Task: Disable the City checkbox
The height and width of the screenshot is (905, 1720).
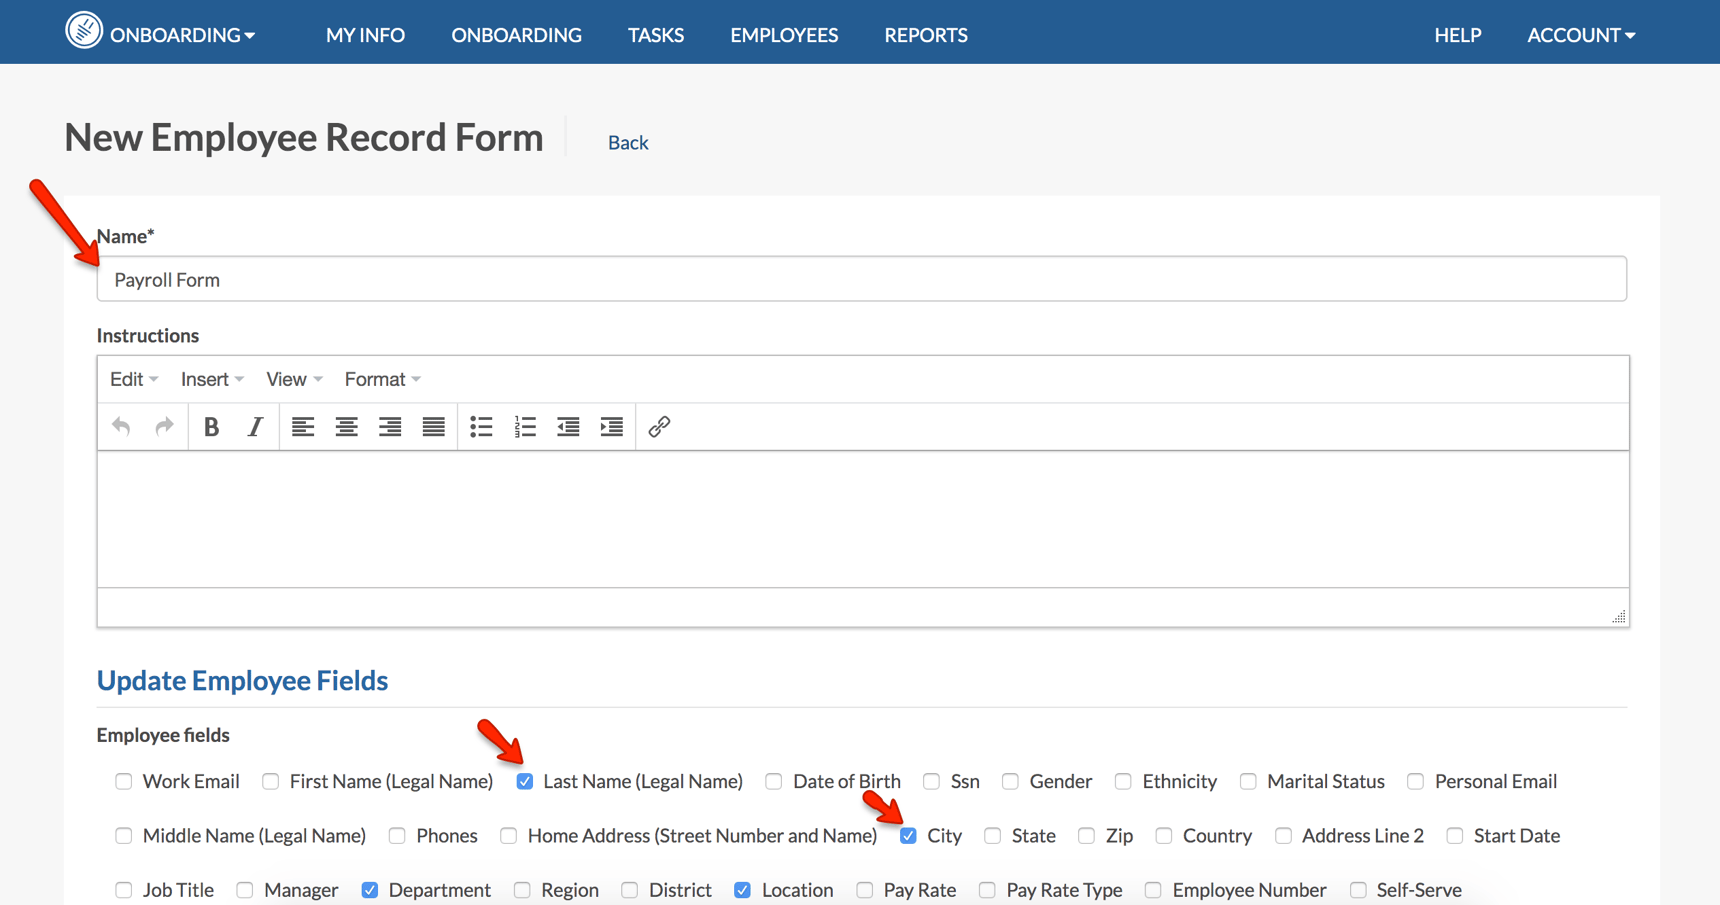Action: 908,835
